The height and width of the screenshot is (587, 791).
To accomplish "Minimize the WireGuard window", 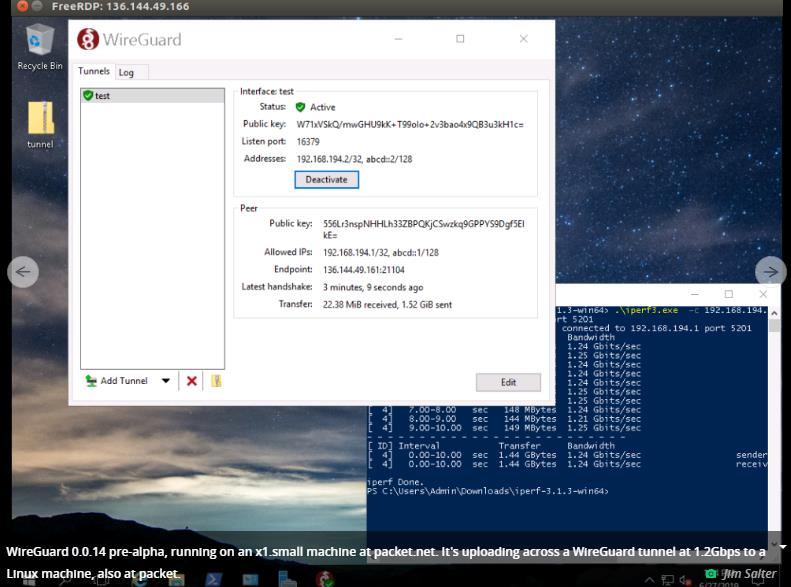I will pos(398,39).
